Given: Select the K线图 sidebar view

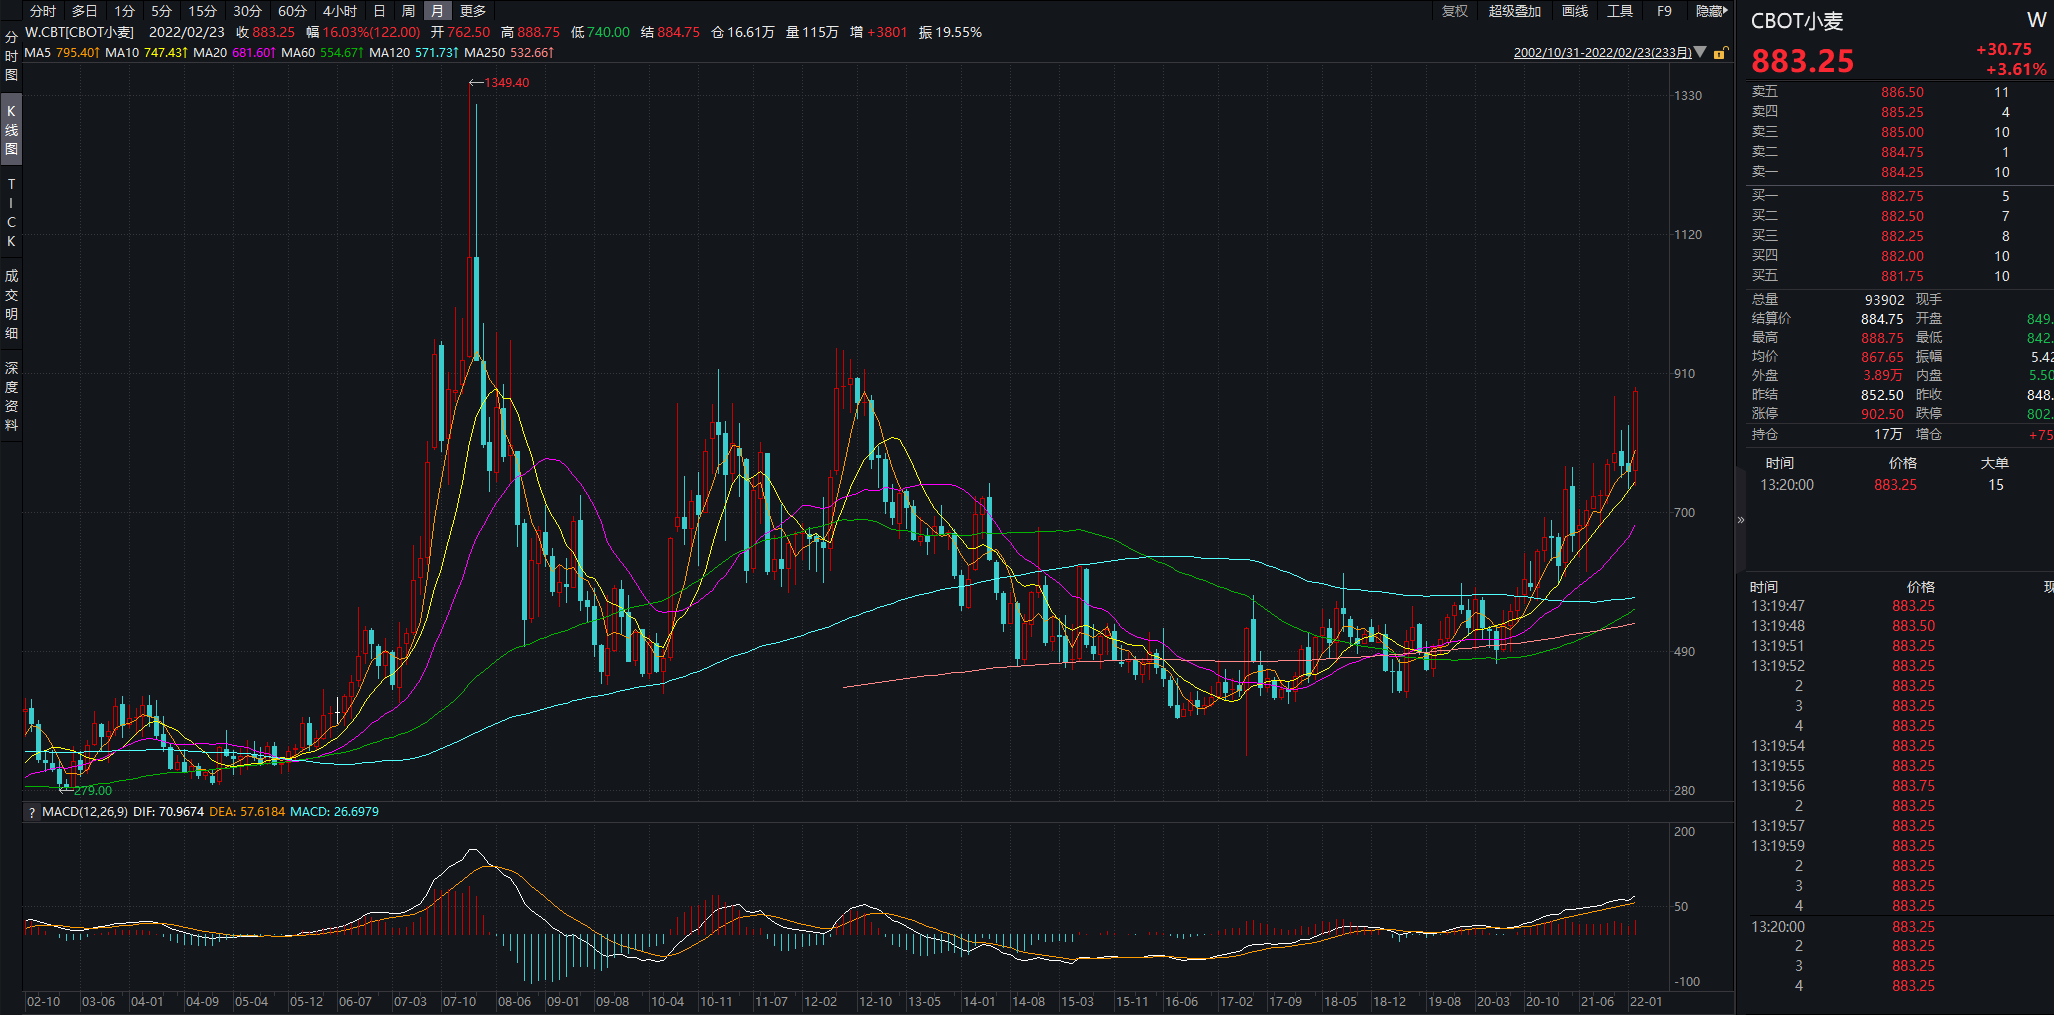Looking at the screenshot, I should [11, 130].
